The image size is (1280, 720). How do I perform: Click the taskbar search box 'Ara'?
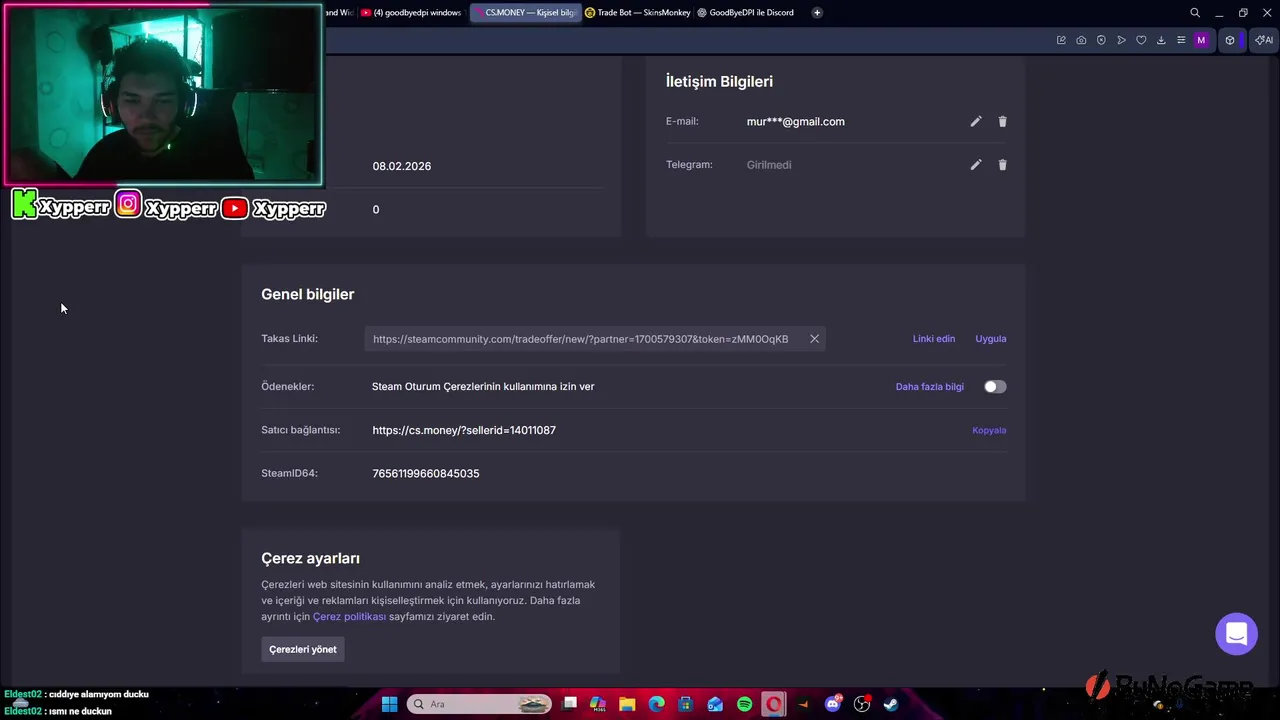click(x=479, y=704)
